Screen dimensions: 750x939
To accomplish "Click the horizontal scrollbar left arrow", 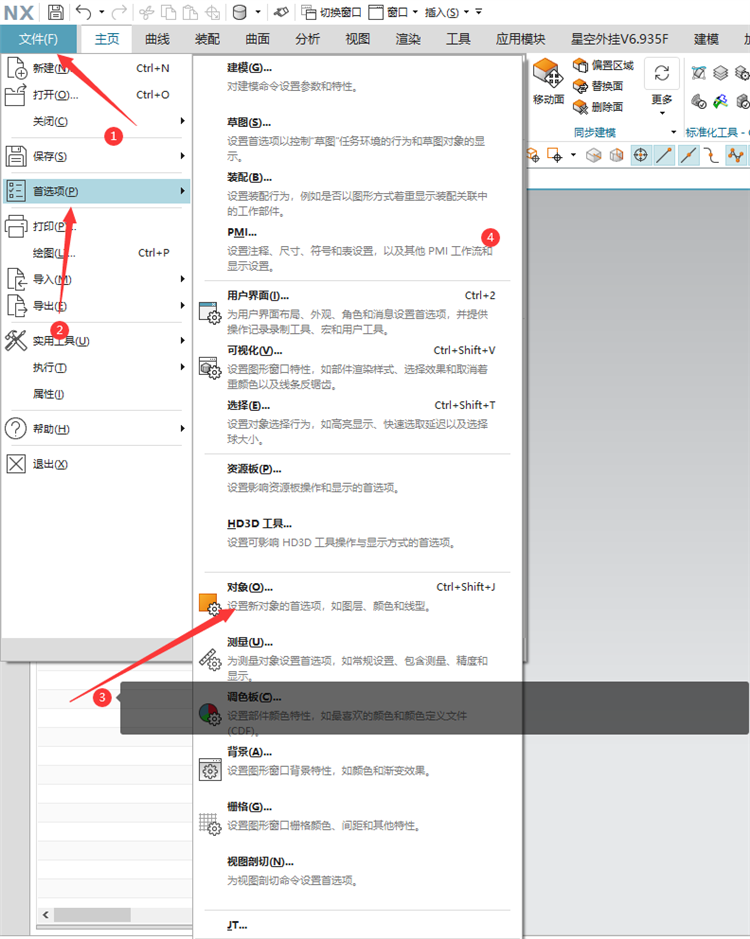I will click(46, 914).
